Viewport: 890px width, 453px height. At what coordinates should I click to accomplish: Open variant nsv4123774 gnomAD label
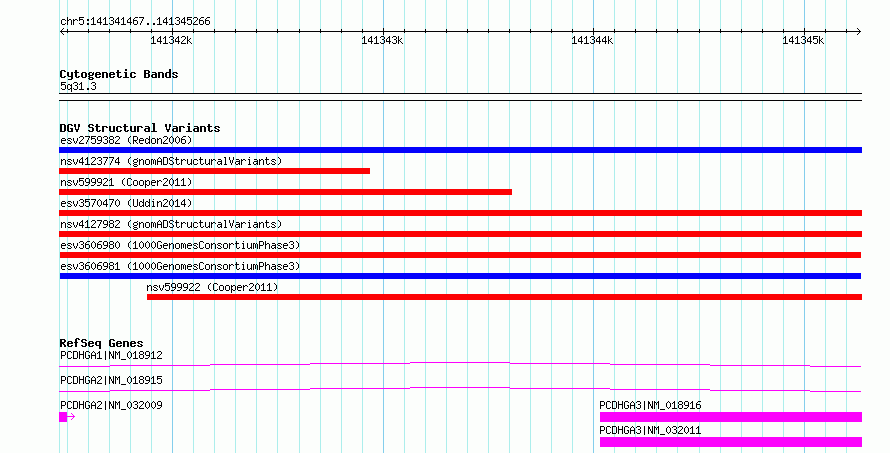tap(171, 161)
